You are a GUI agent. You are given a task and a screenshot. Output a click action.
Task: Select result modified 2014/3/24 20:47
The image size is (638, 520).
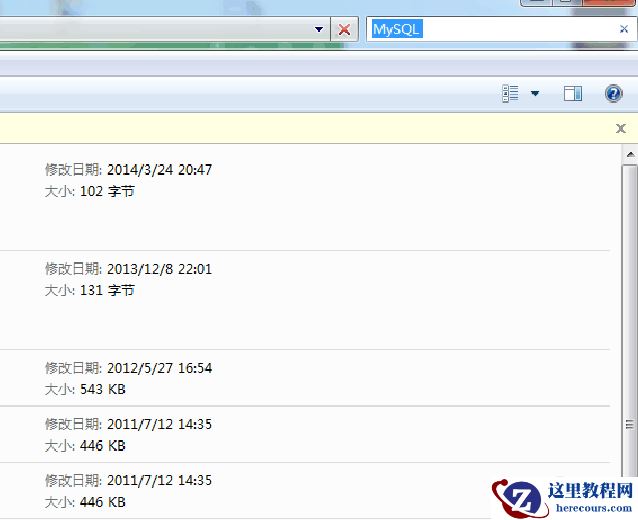pyautogui.click(x=129, y=170)
